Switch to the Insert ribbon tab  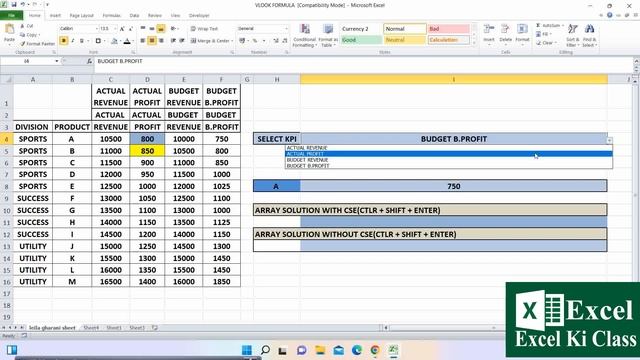coord(55,16)
